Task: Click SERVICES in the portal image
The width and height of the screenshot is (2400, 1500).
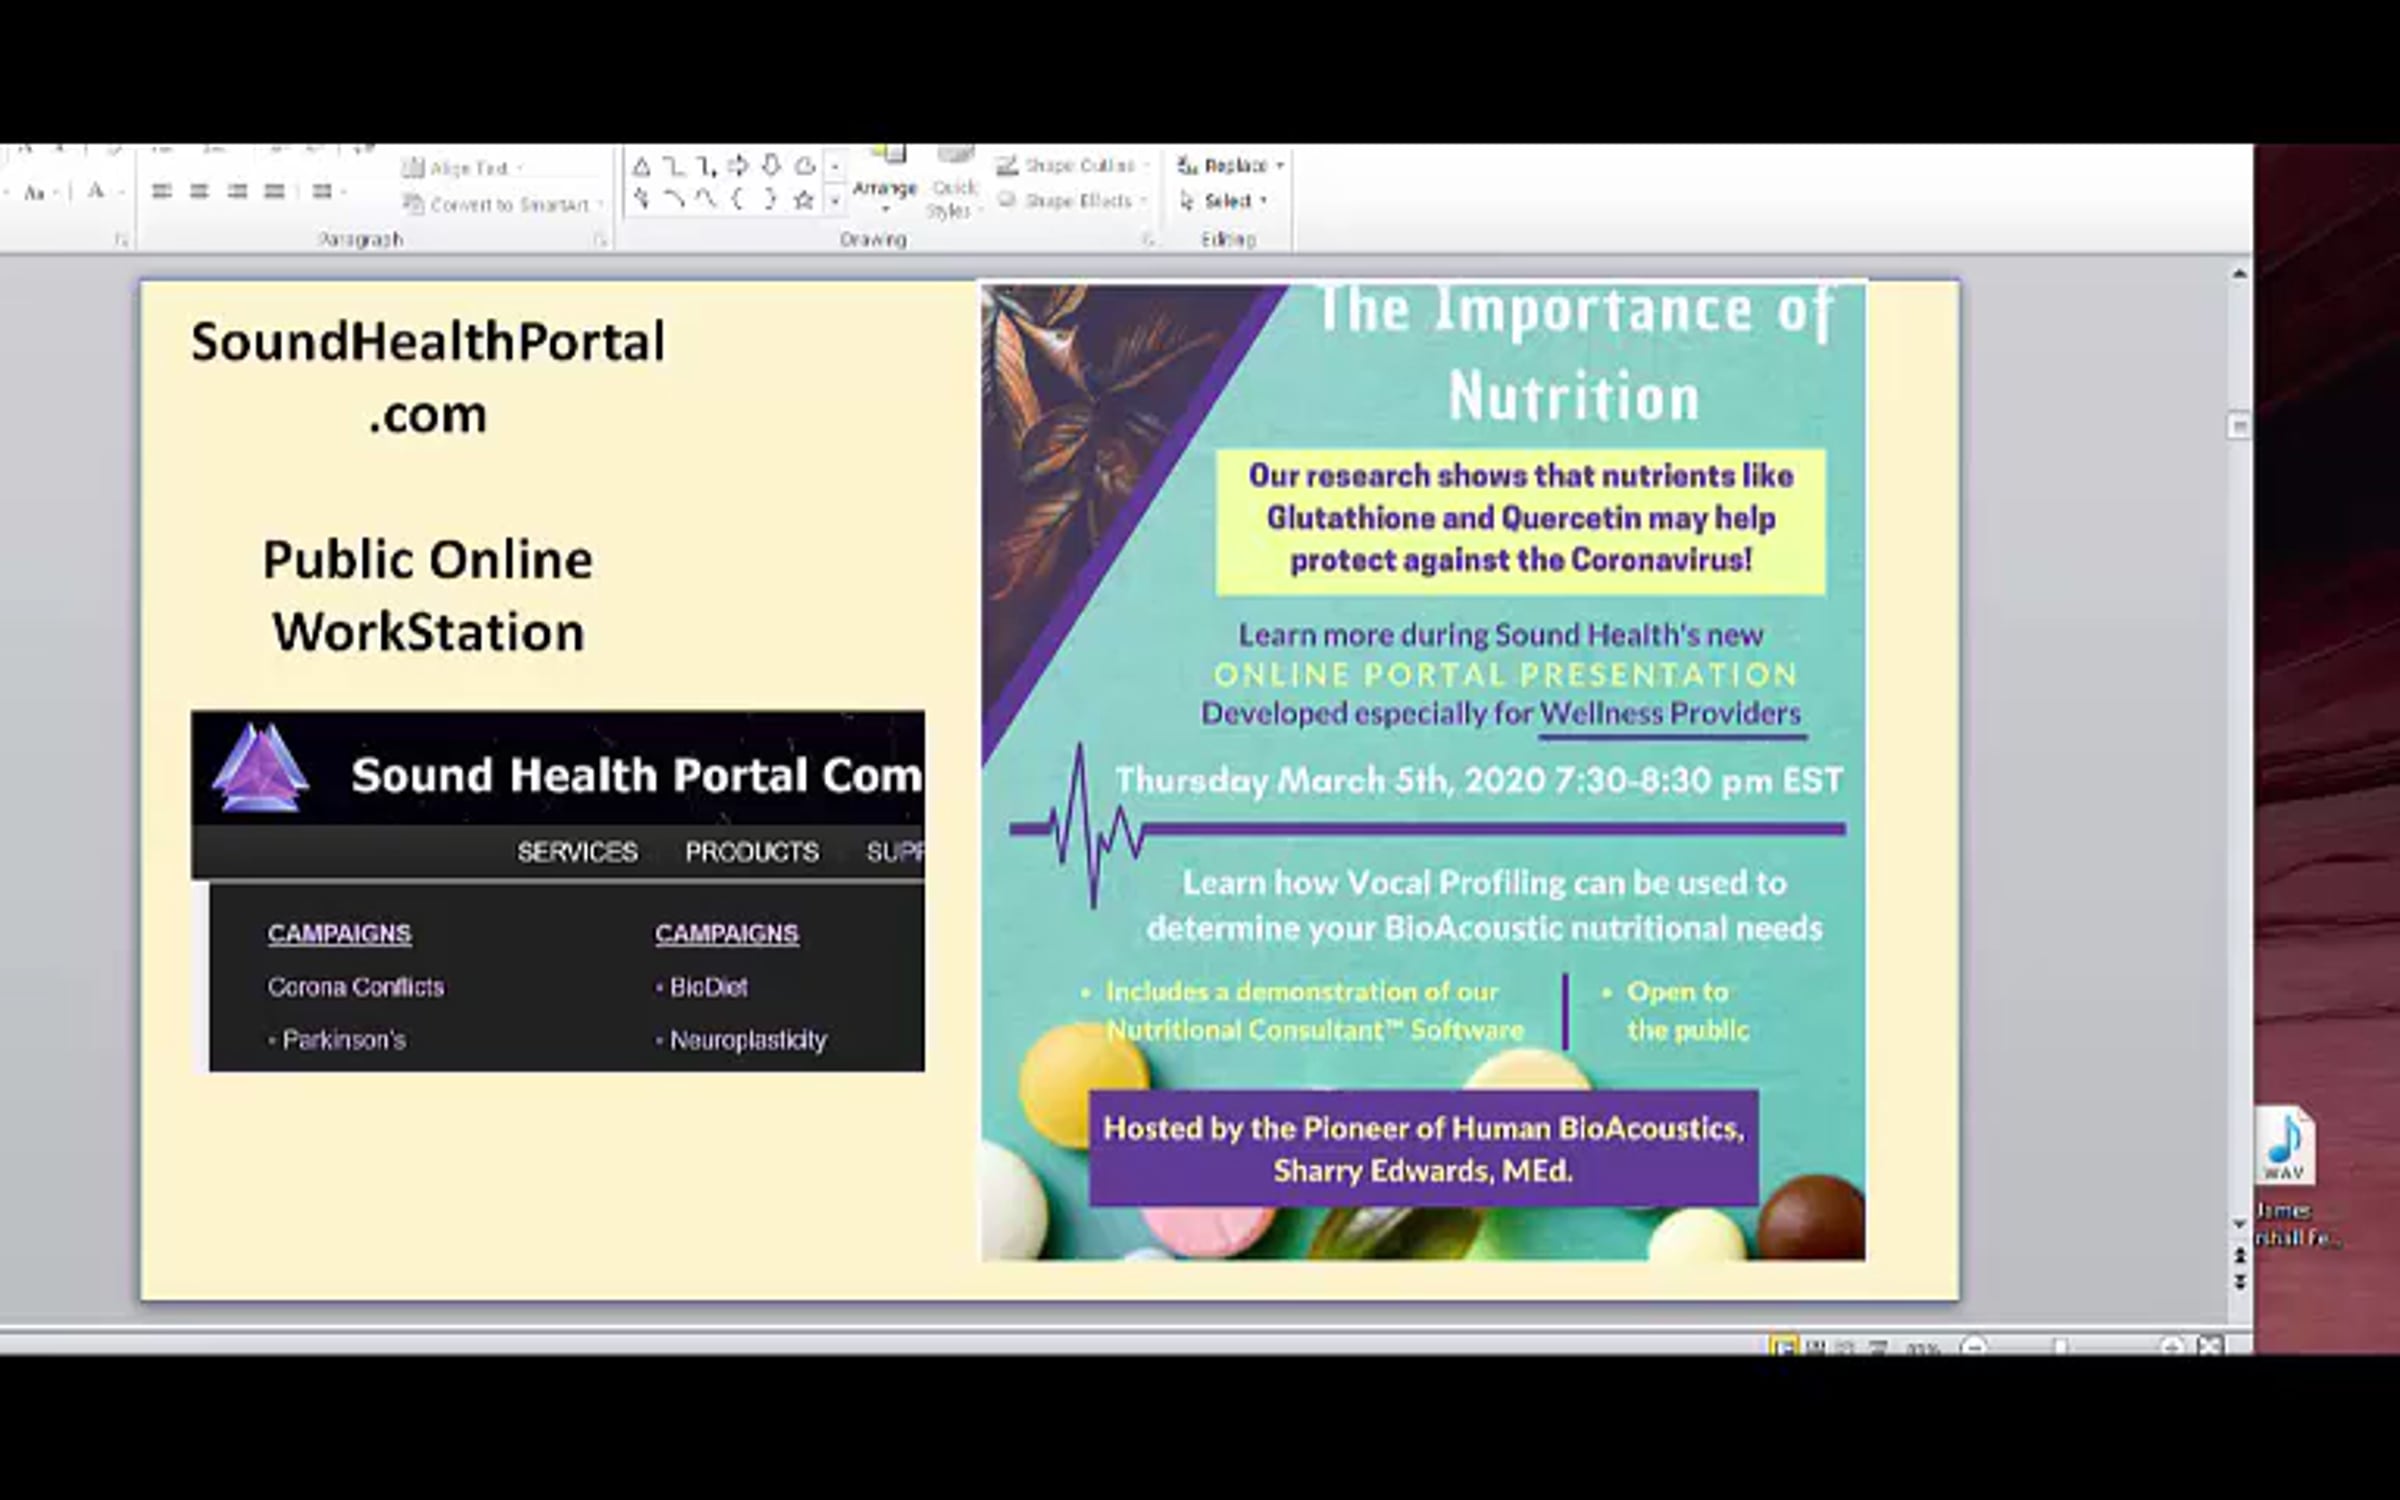Action: coord(577,852)
